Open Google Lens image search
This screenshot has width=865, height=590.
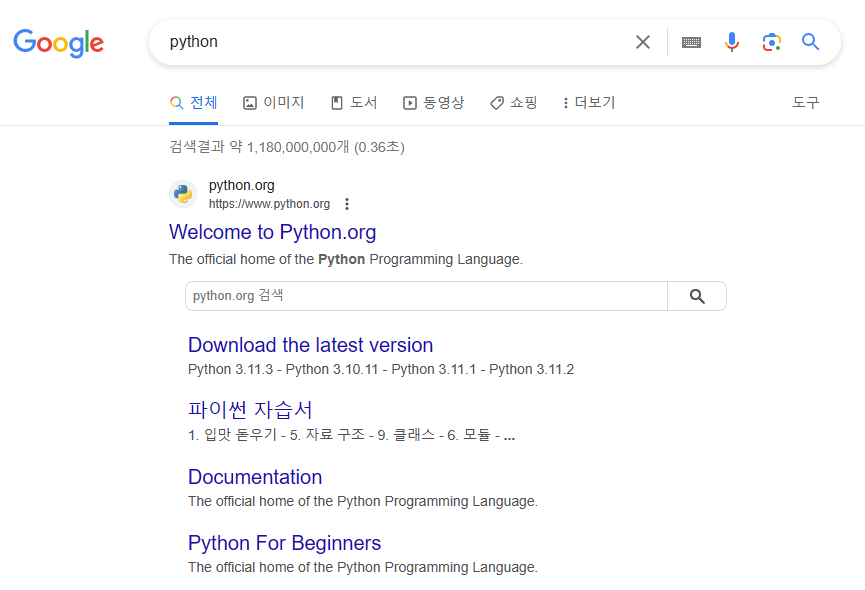[x=771, y=42]
